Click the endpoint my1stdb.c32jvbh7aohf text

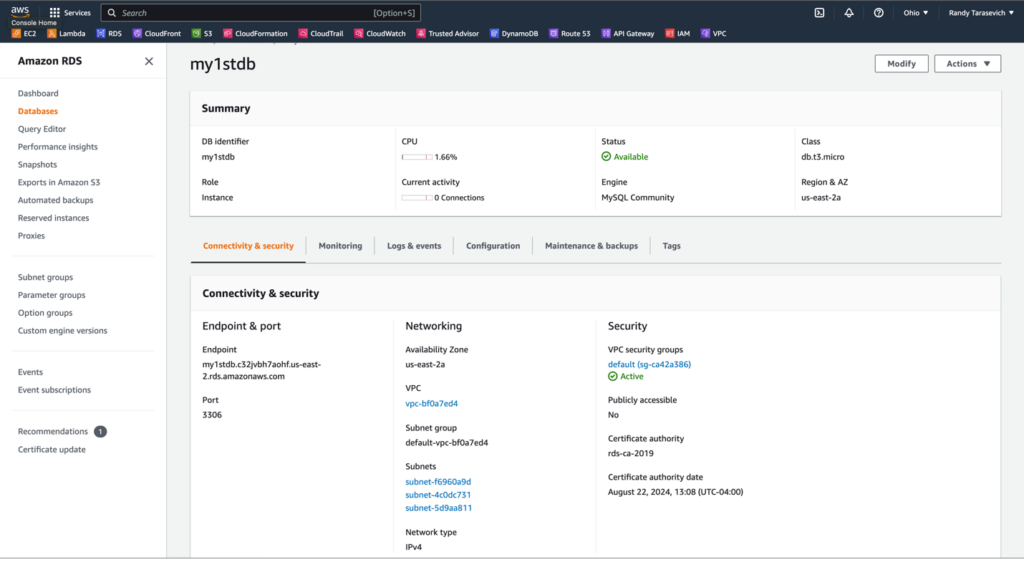261,370
